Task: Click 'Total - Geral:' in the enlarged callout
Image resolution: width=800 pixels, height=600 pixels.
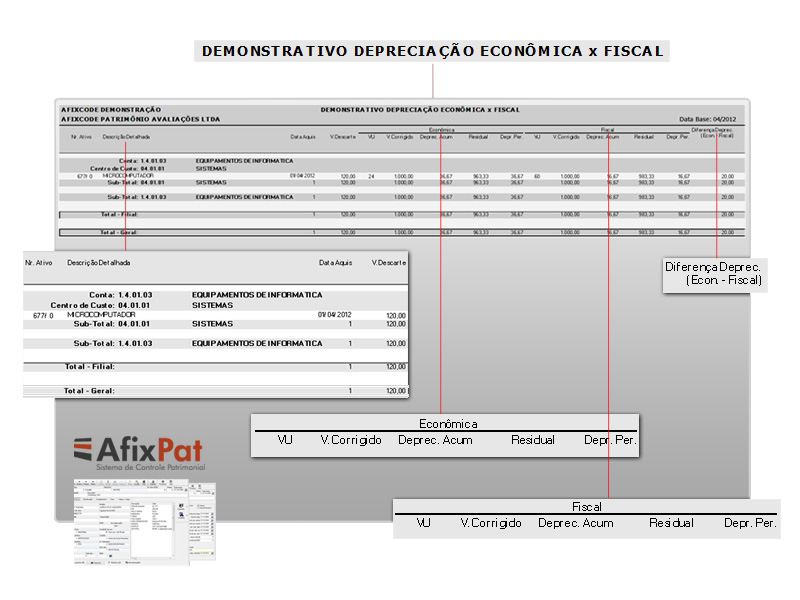Action: (89, 391)
